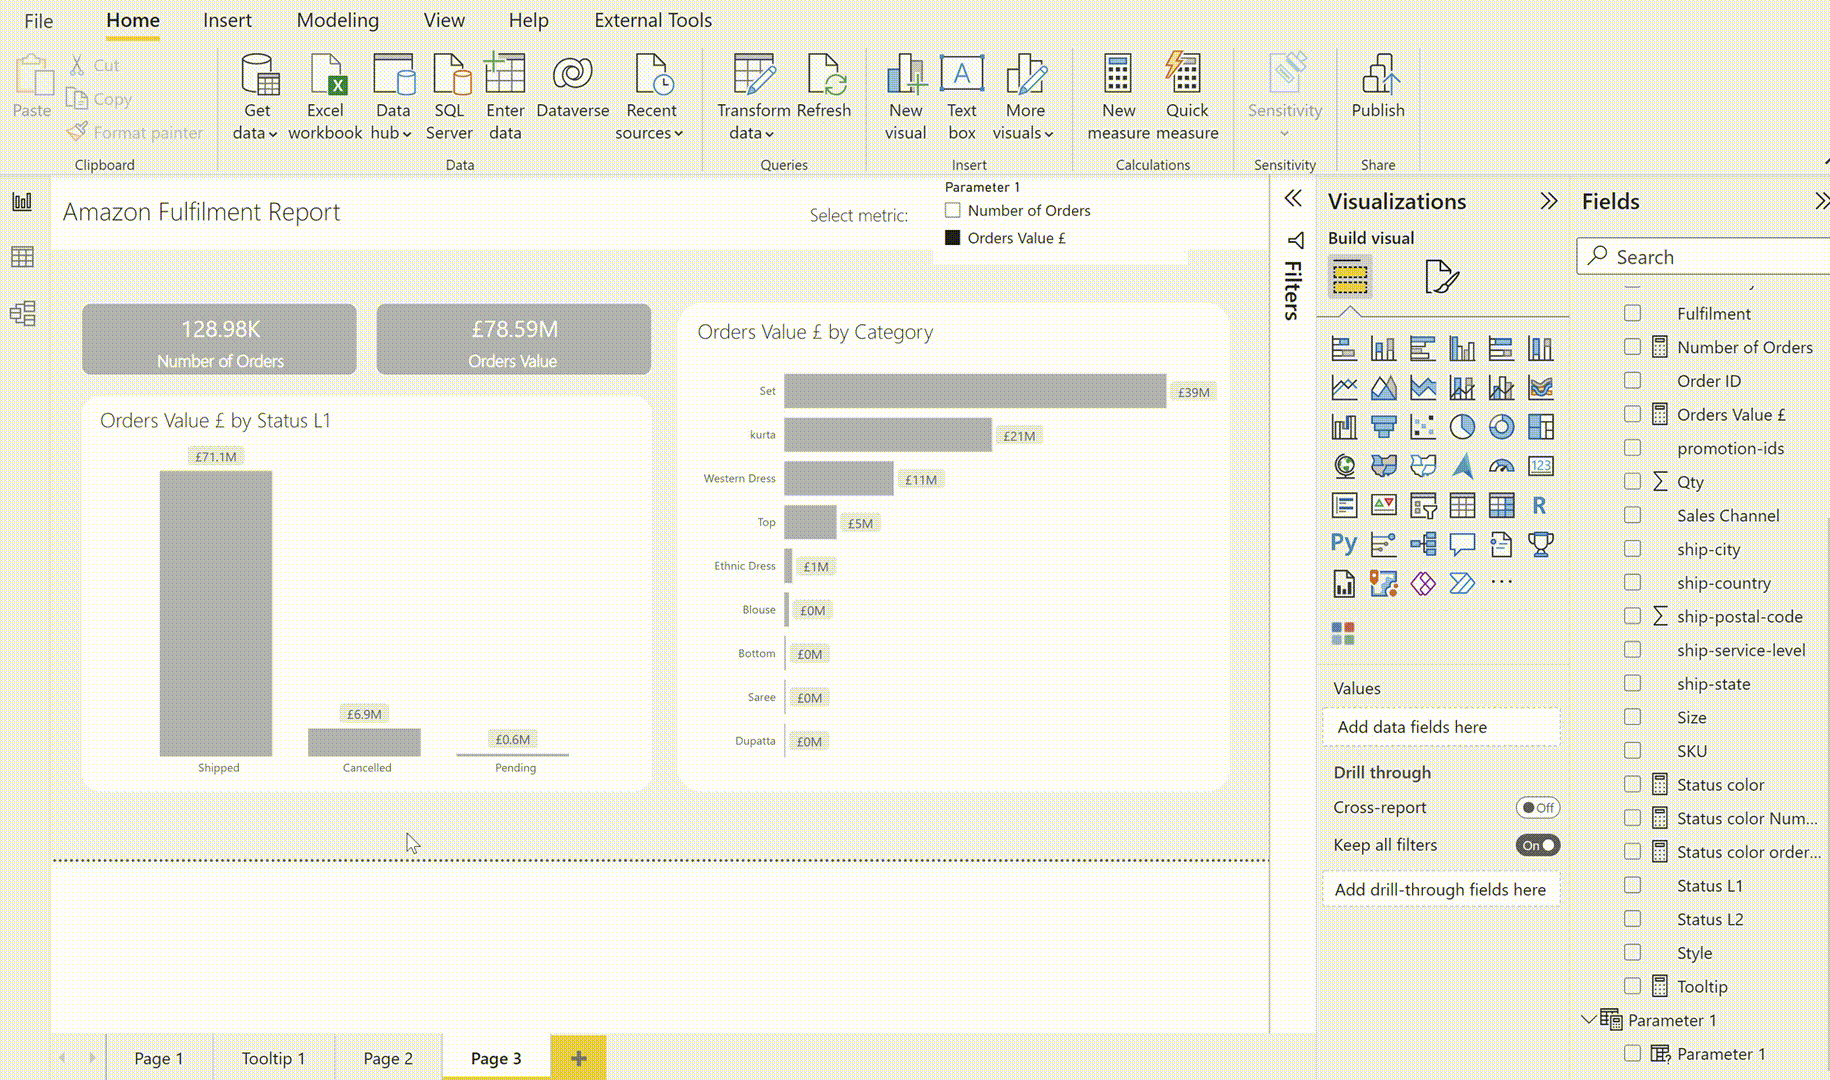1830x1080 pixels.
Task: Select the R script visual icon
Action: [x=1541, y=506]
